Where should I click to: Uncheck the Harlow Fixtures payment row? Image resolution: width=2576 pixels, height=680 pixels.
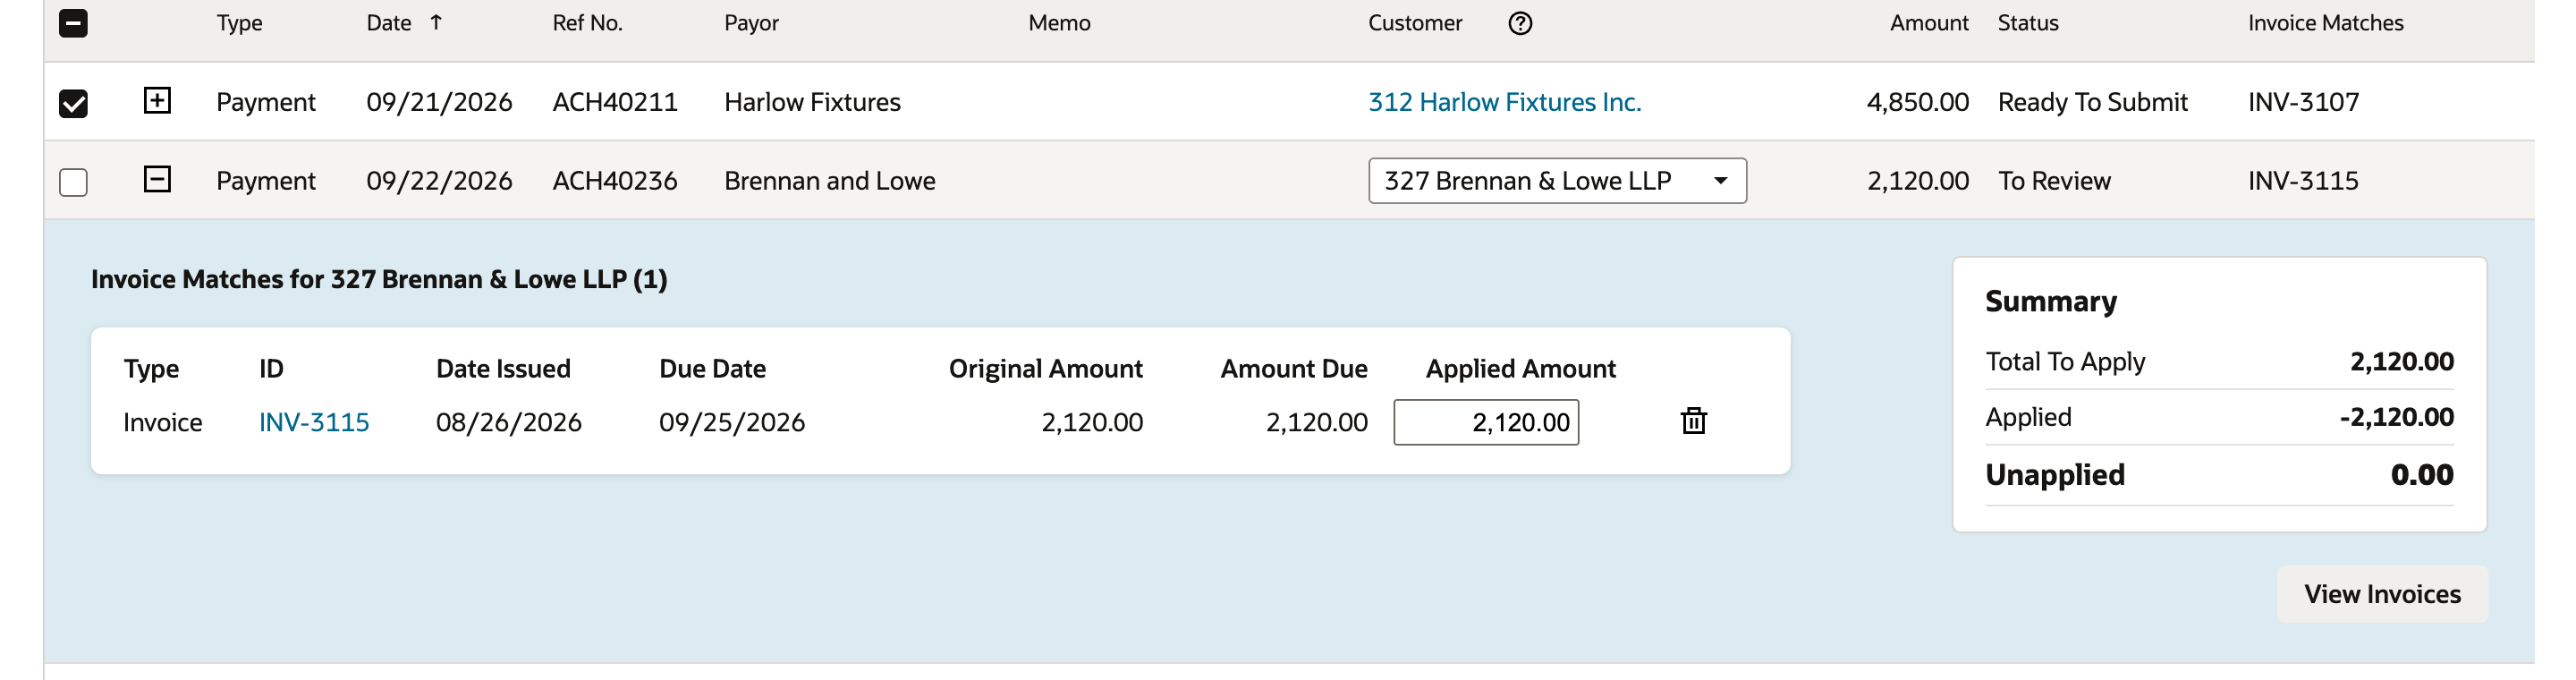coord(73,103)
